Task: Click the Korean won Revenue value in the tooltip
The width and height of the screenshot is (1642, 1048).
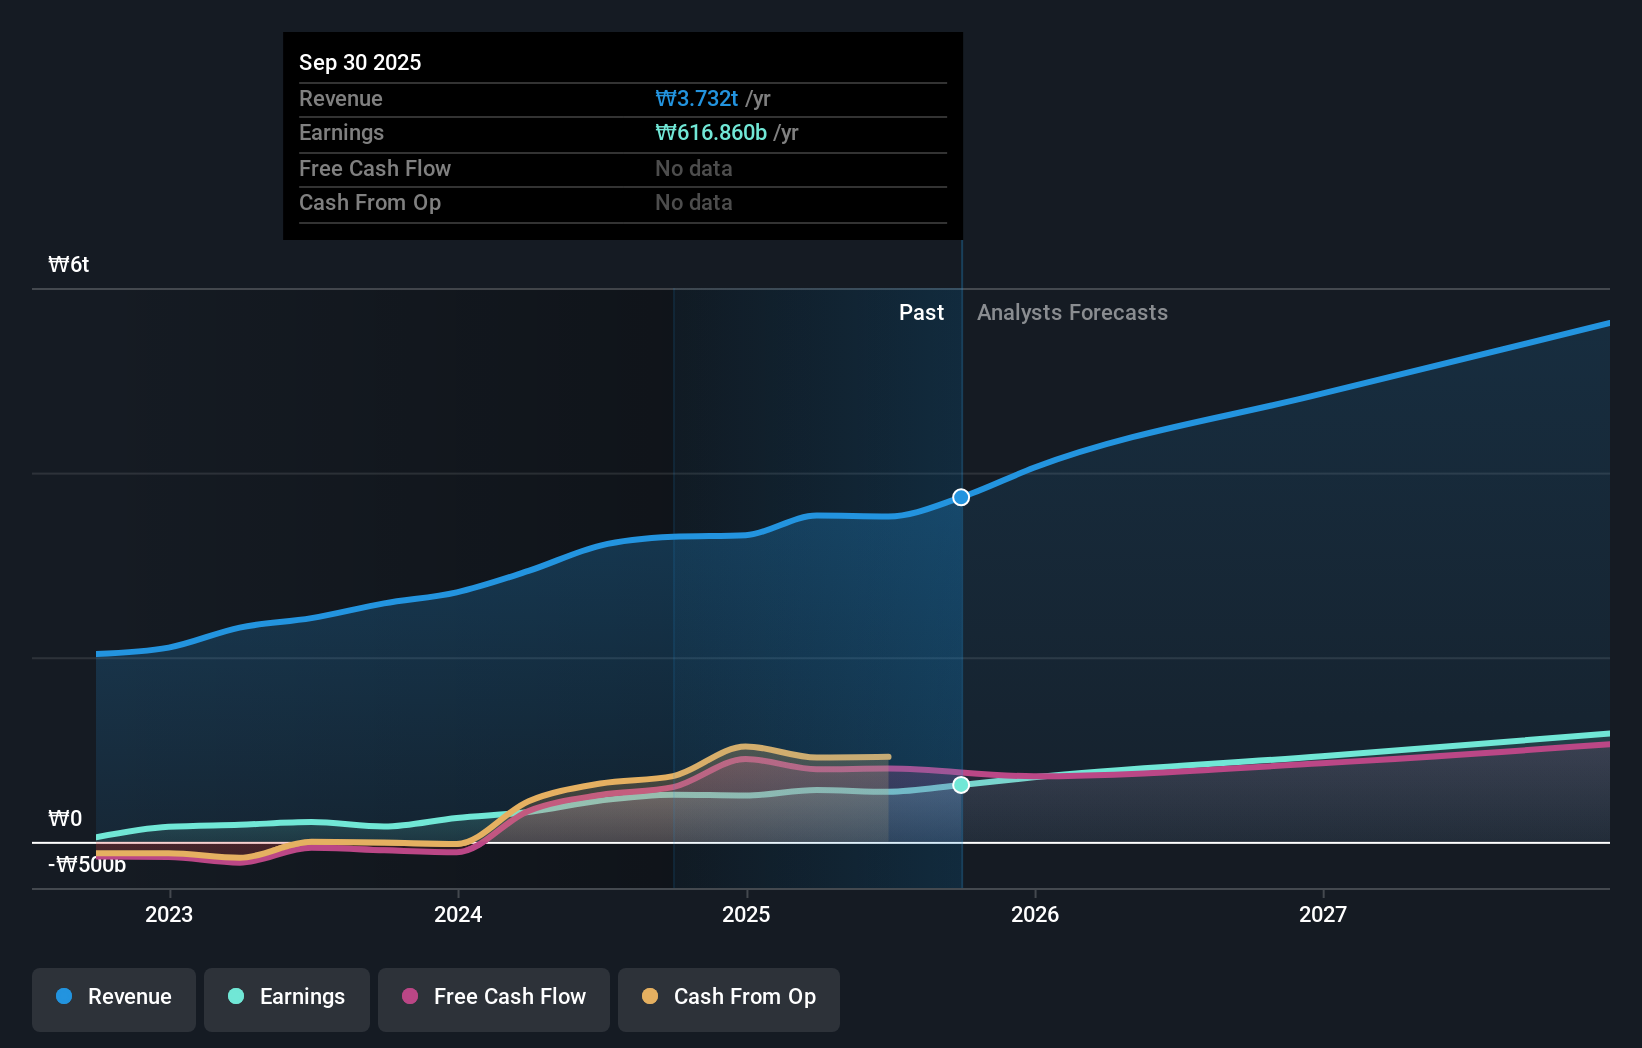Action: (x=696, y=98)
